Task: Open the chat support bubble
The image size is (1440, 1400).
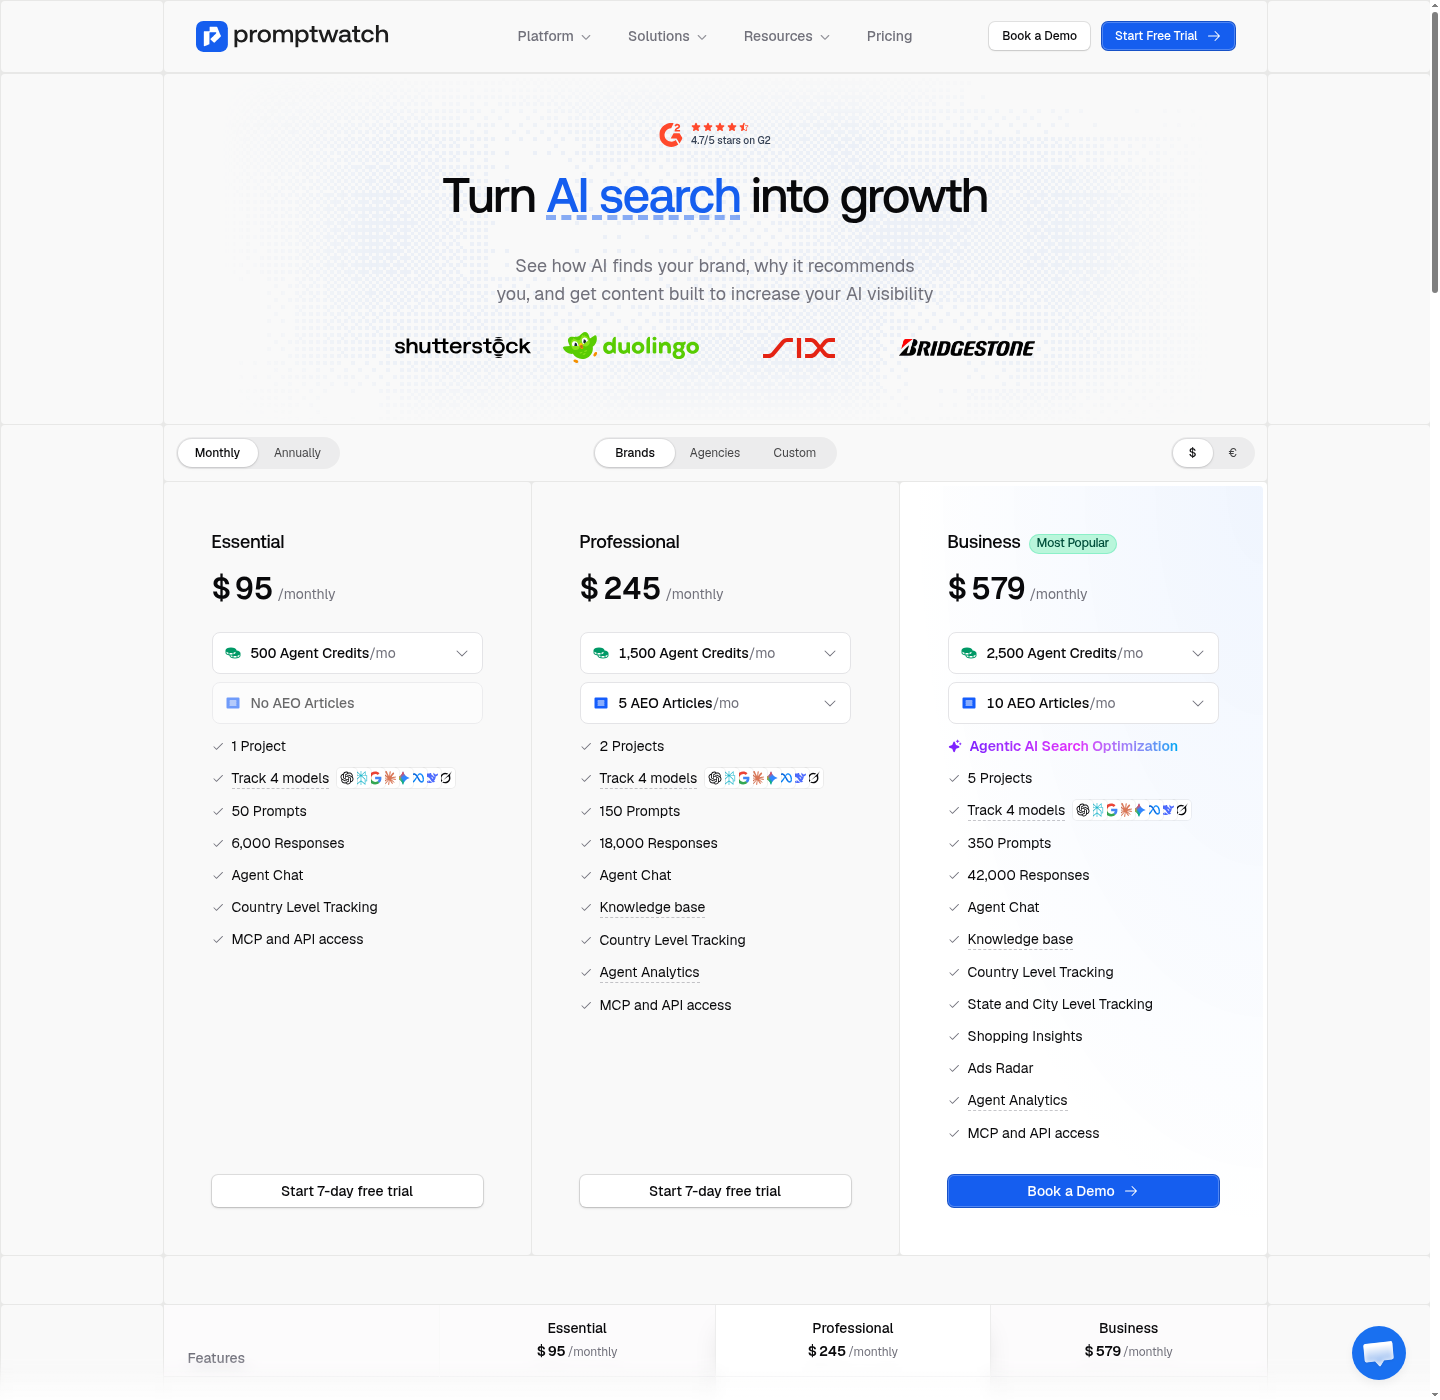Action: [x=1379, y=1353]
